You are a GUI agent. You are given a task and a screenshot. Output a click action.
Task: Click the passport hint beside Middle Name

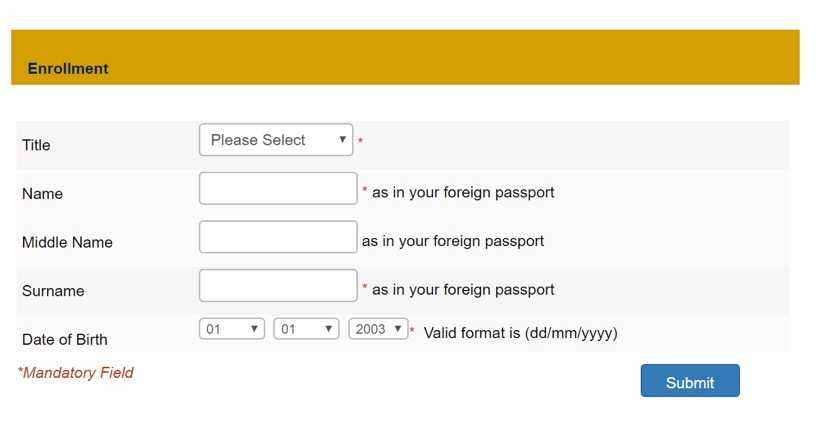pyautogui.click(x=453, y=241)
